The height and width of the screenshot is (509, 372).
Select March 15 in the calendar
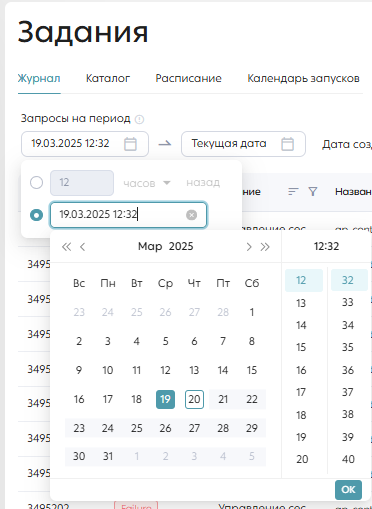[x=252, y=370]
